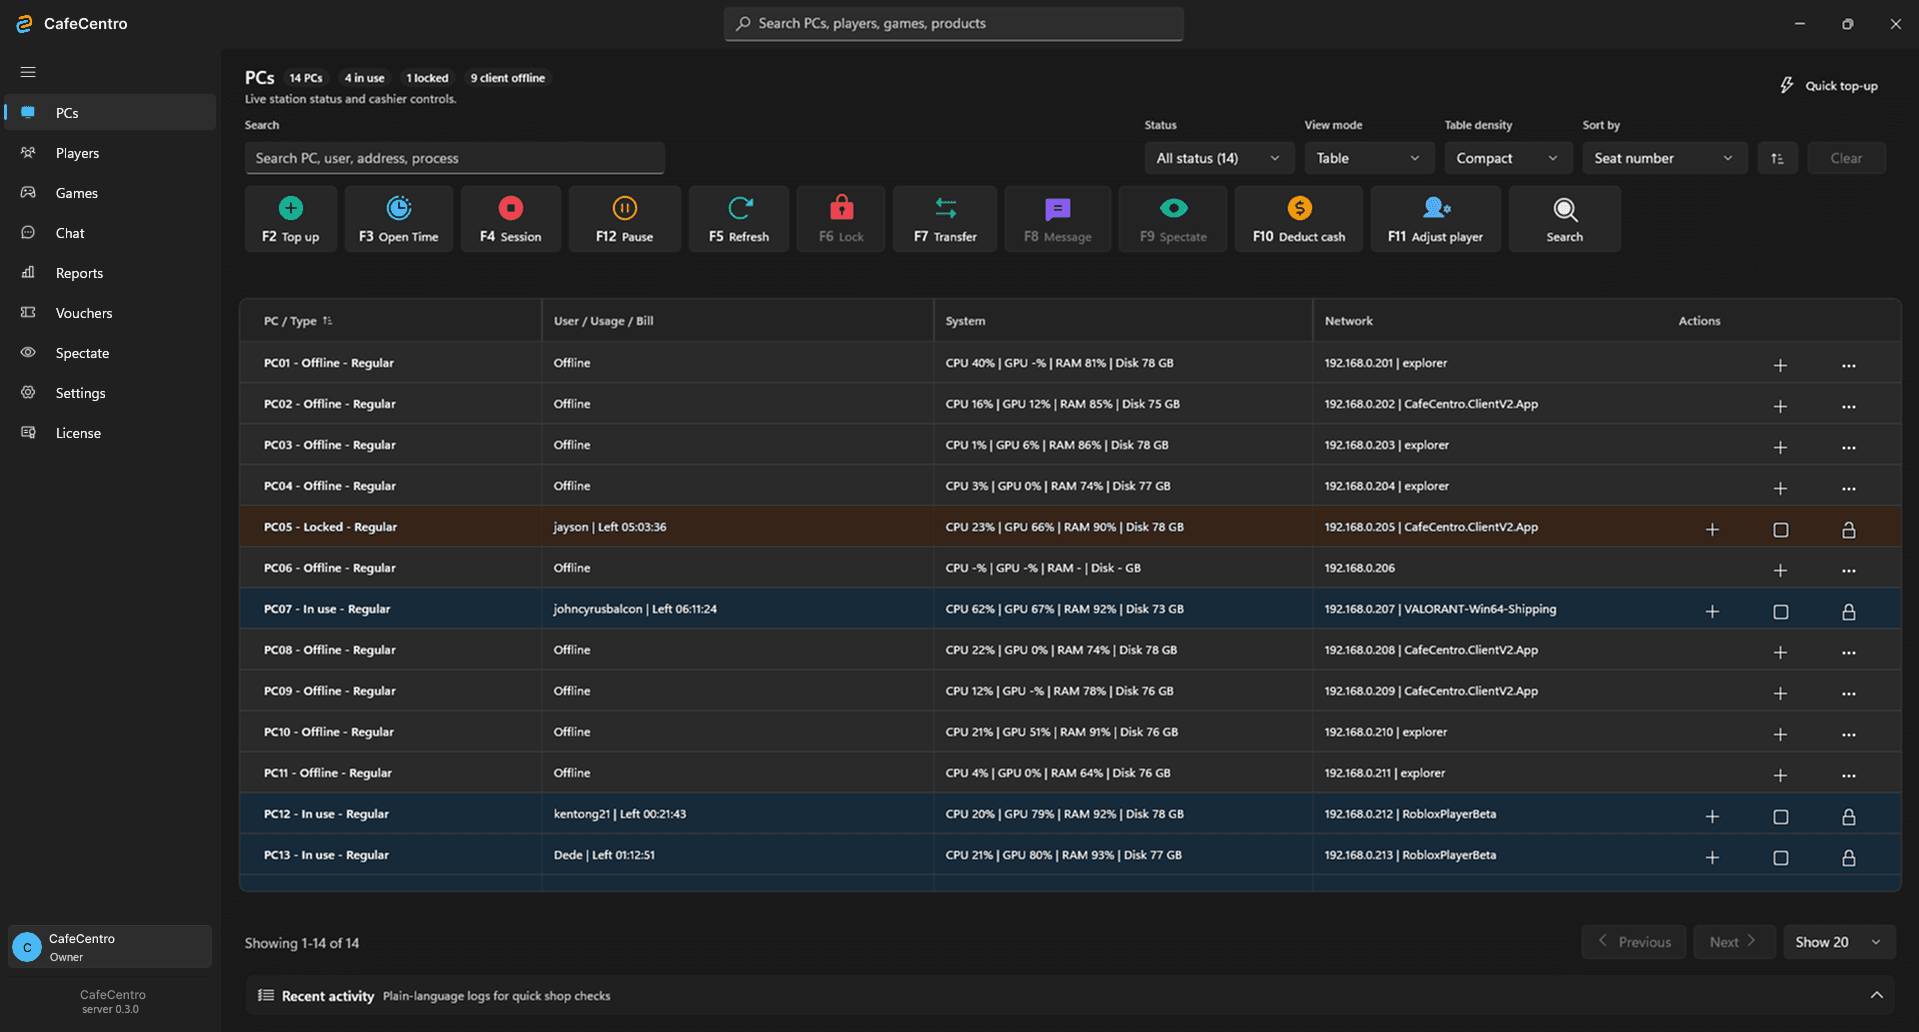
Task: Click the F9 Spectate eye icon
Action: [x=1174, y=208]
